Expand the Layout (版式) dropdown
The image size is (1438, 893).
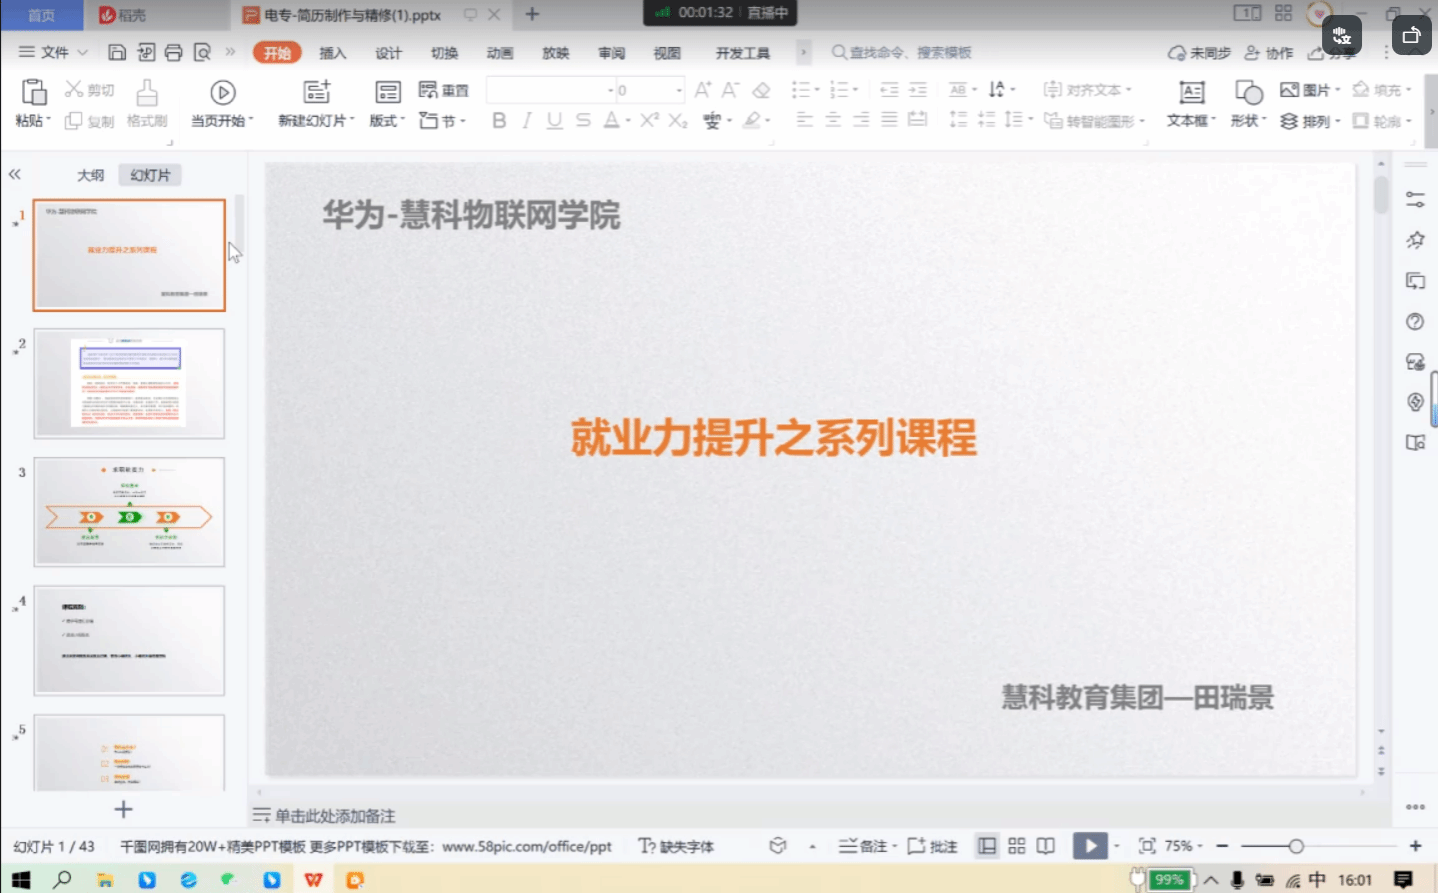pos(387,121)
